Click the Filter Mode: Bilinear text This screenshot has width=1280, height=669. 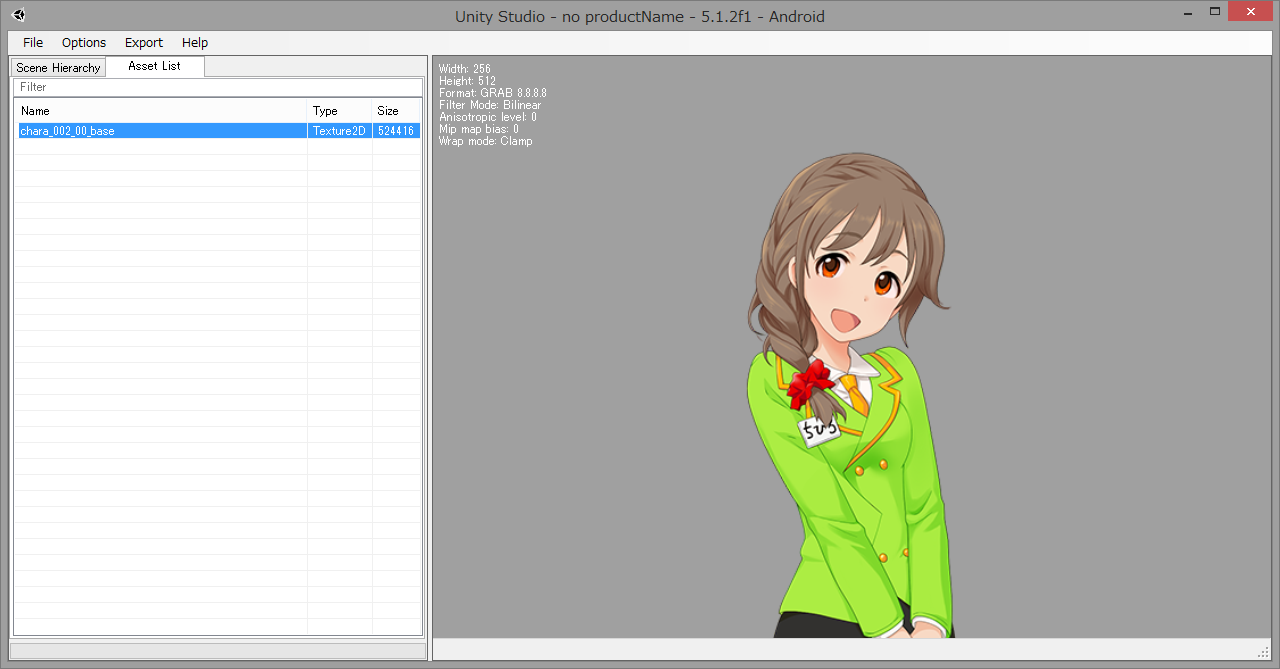point(490,105)
